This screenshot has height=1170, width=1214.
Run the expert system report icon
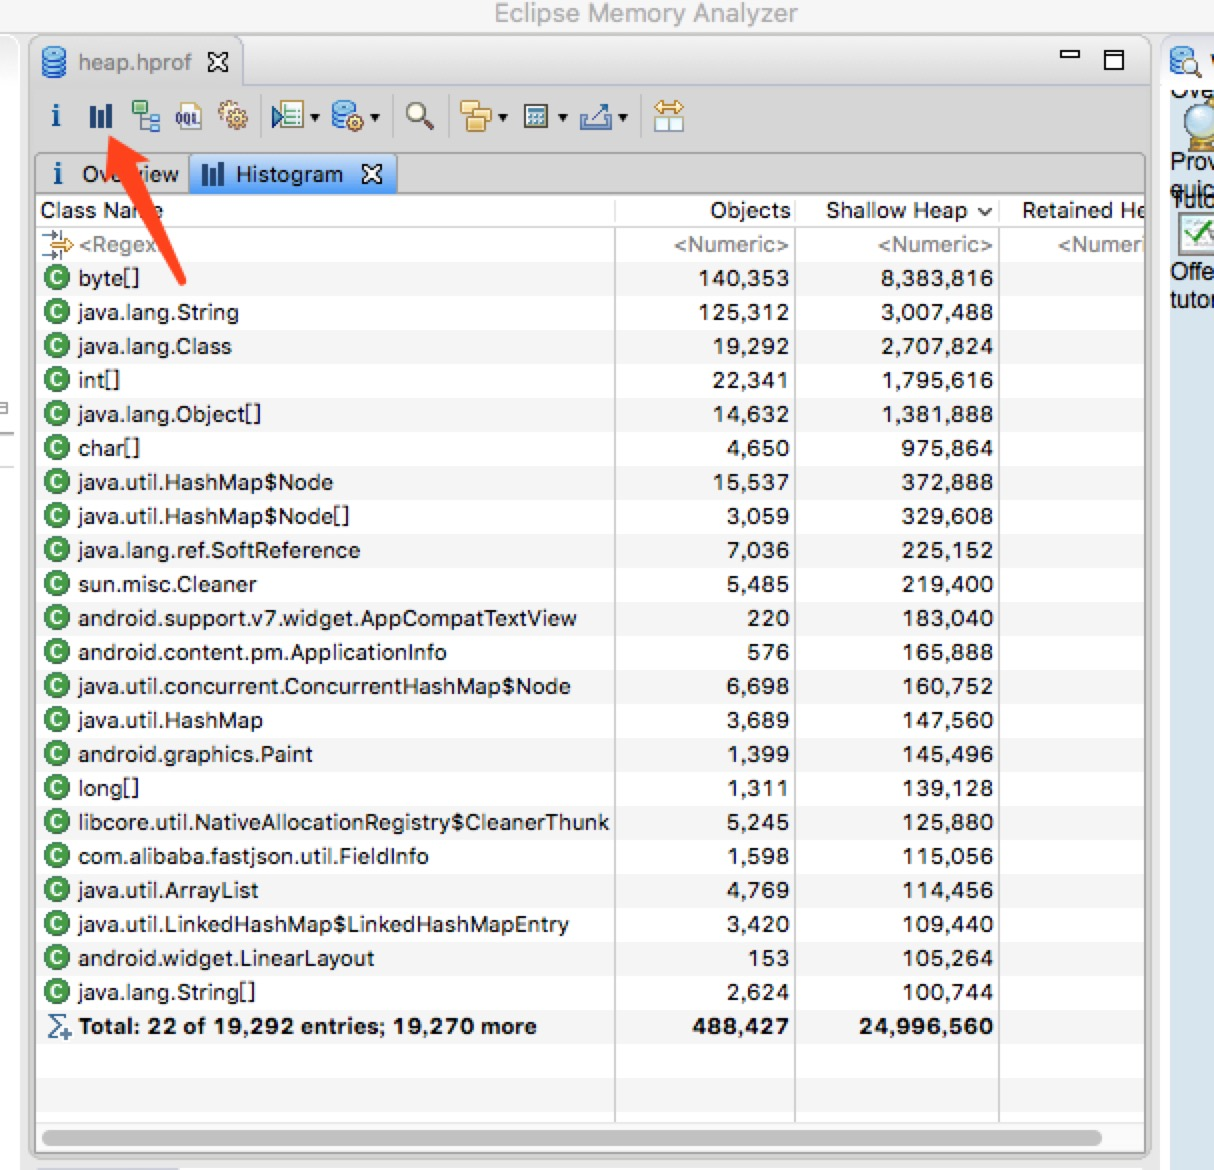(287, 117)
